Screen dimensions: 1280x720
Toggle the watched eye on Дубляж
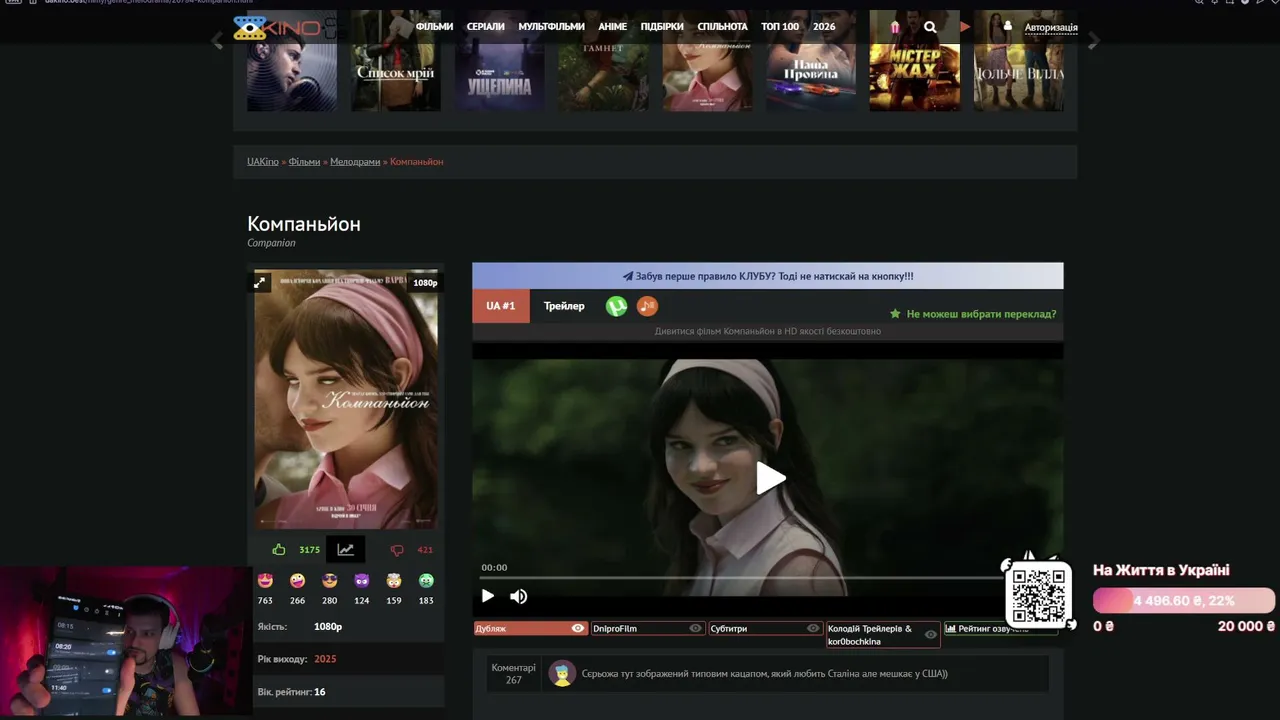pyautogui.click(x=577, y=628)
